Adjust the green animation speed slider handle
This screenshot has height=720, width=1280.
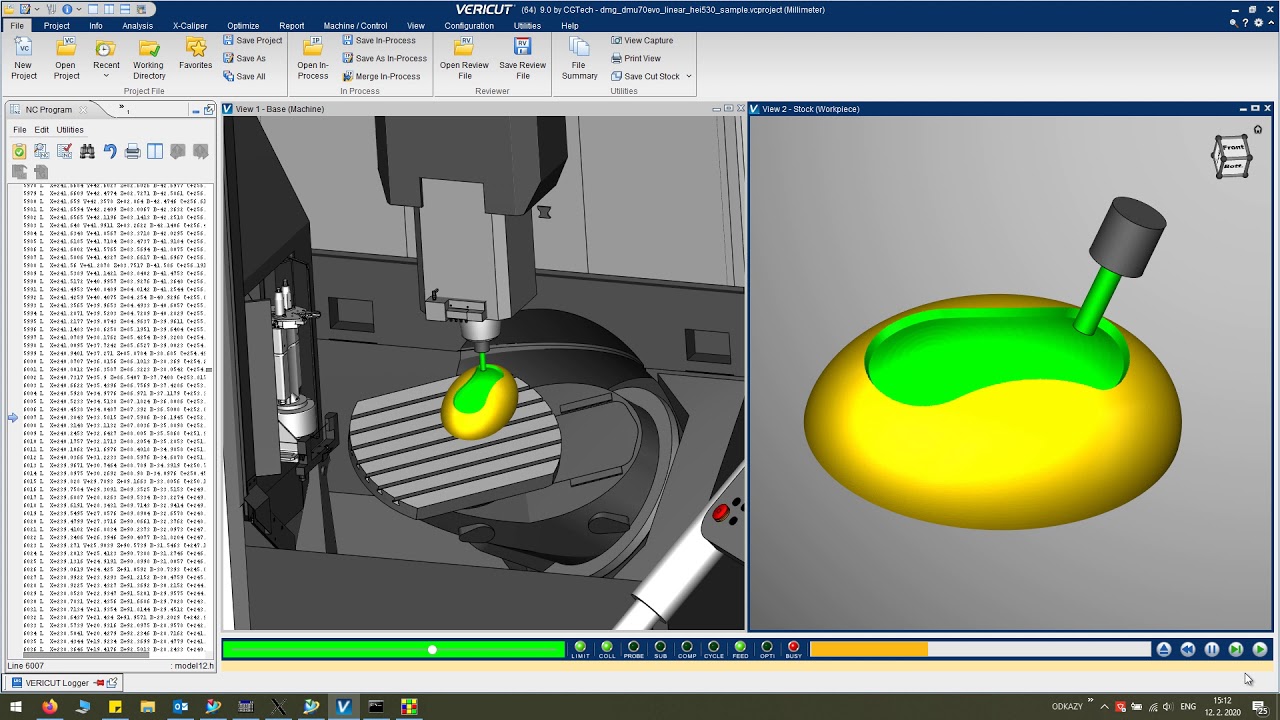click(x=432, y=650)
